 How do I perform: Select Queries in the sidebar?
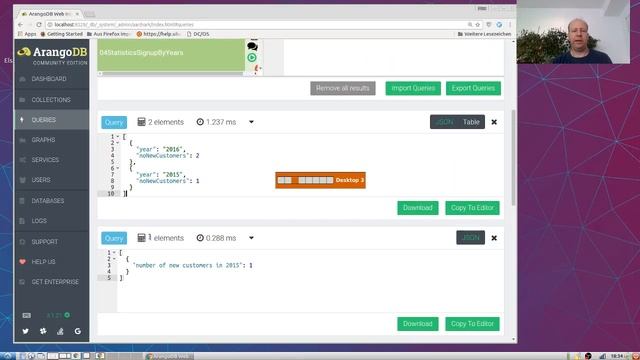(x=51, y=120)
